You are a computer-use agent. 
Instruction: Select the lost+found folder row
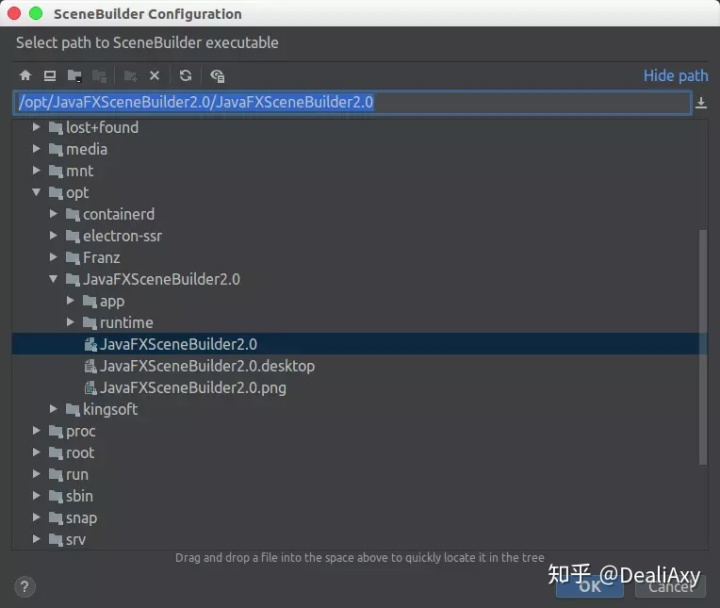[359, 127]
